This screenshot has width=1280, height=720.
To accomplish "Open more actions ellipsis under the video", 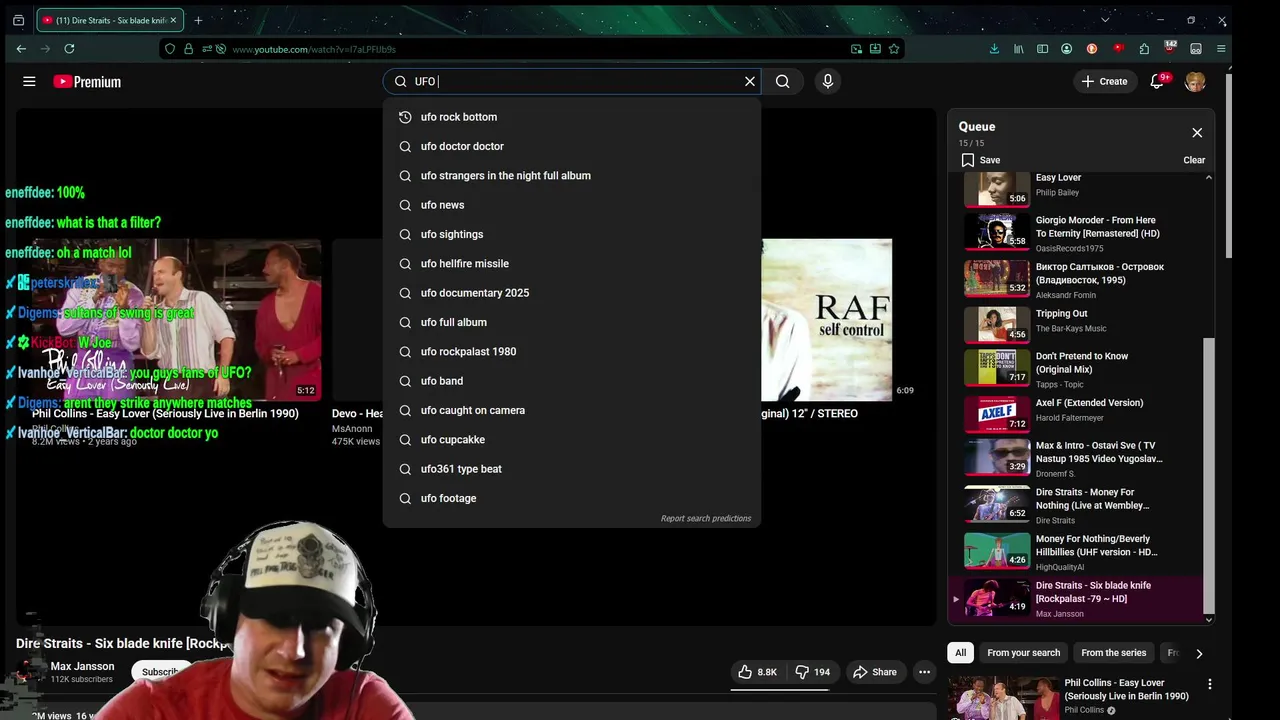I will 925,672.
